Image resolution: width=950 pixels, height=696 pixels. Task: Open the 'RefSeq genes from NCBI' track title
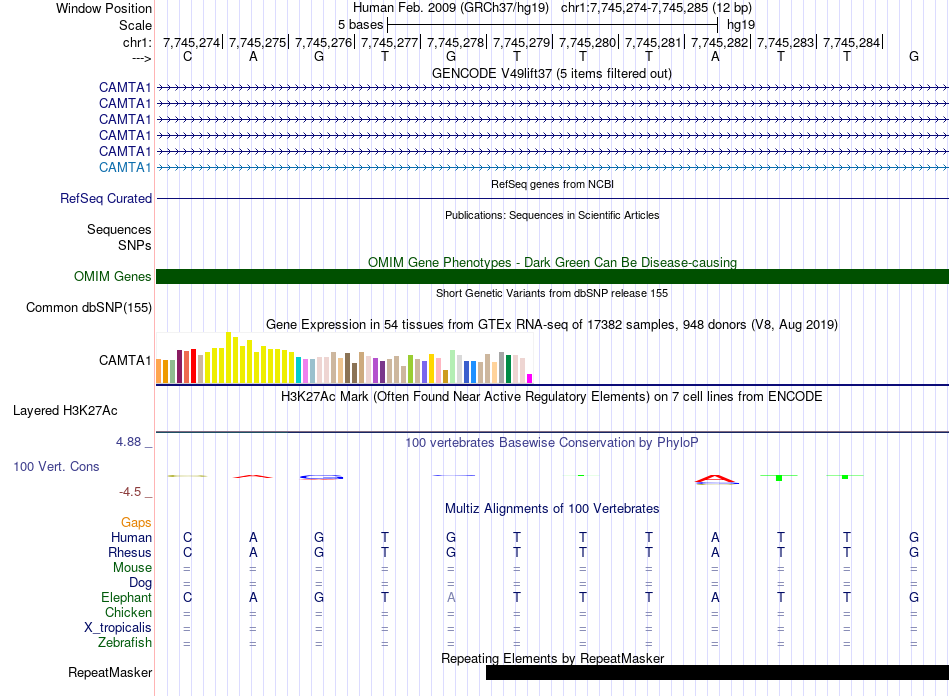[x=552, y=184]
